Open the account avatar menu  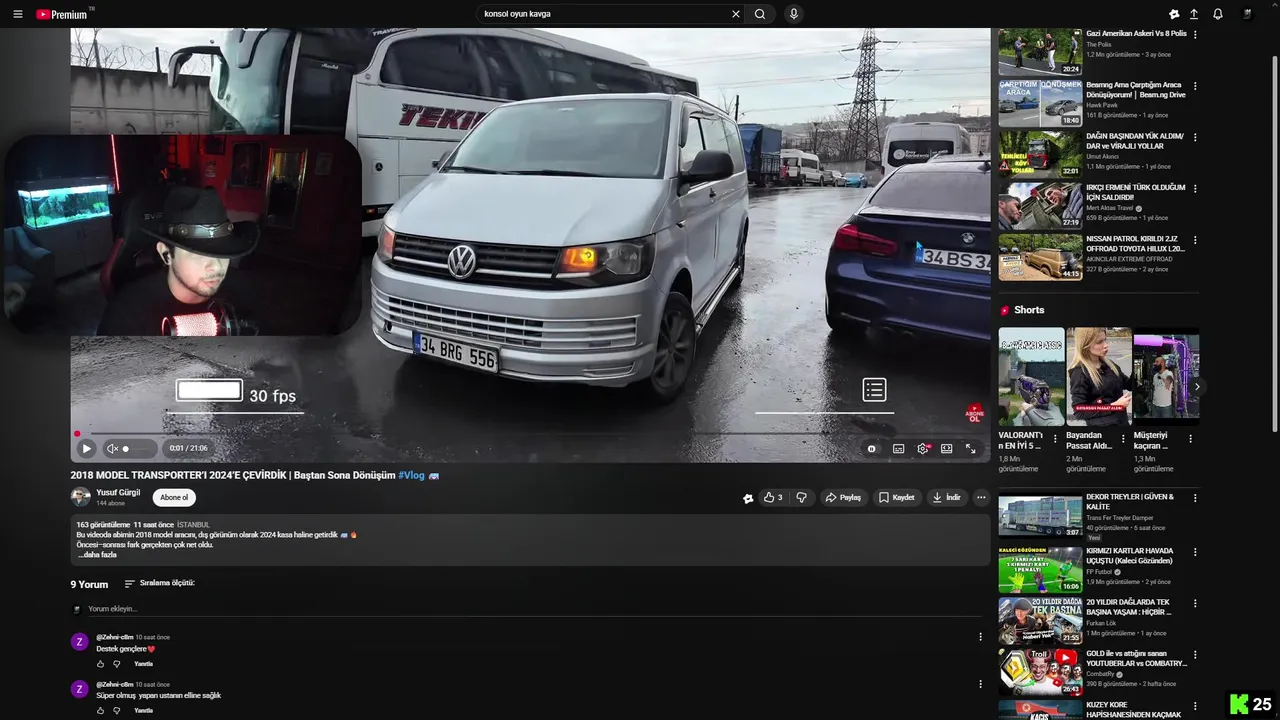click(1247, 14)
